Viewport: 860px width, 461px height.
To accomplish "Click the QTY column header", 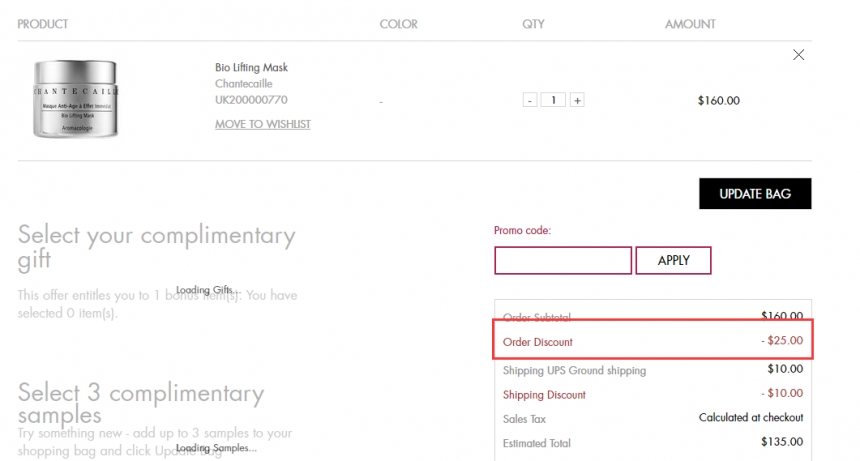I will tap(533, 24).
